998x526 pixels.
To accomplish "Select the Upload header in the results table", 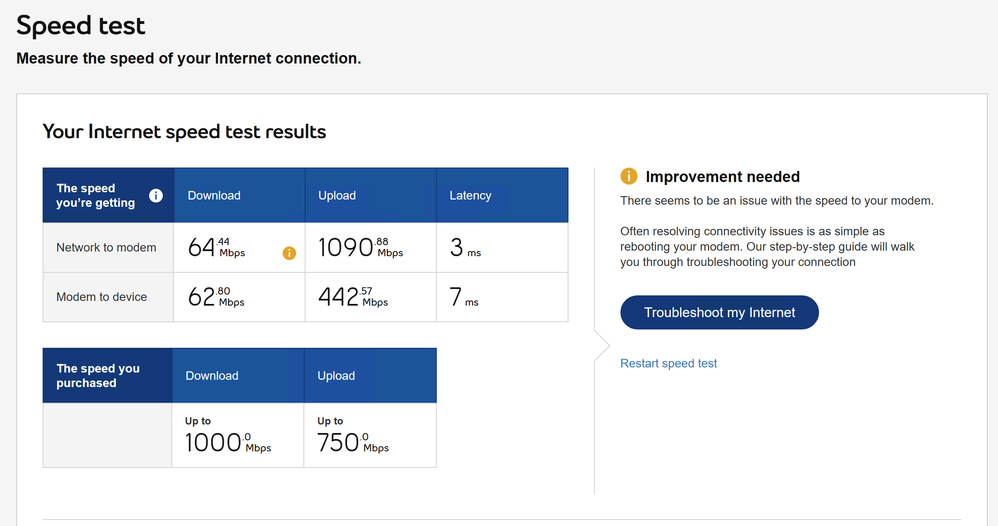I will coord(337,195).
